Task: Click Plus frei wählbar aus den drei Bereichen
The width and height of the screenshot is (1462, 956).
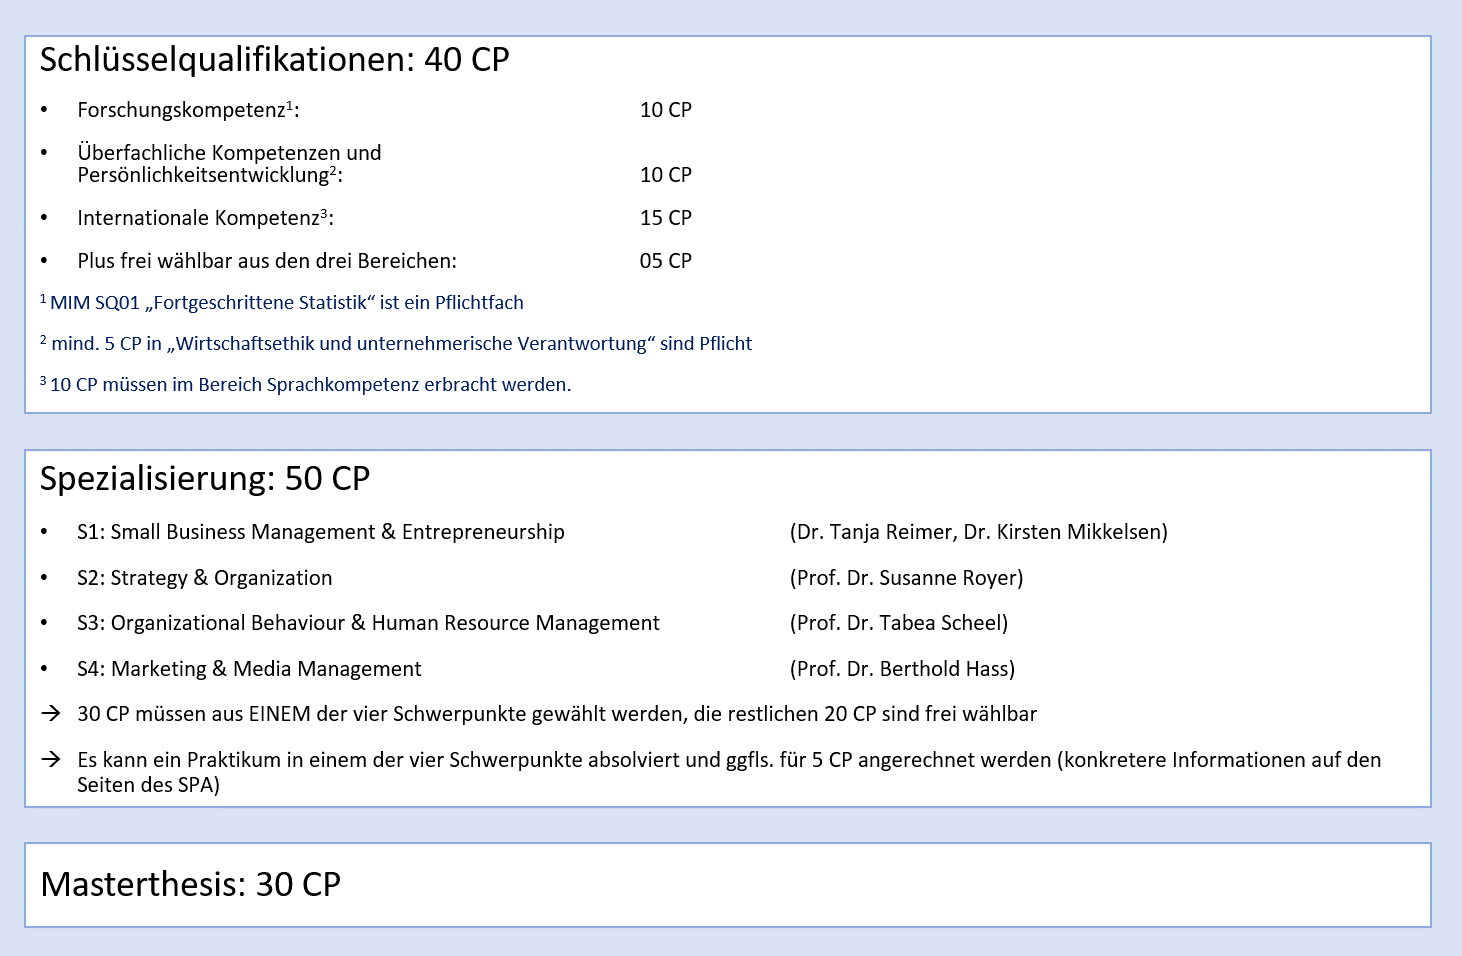Action: 266,261
